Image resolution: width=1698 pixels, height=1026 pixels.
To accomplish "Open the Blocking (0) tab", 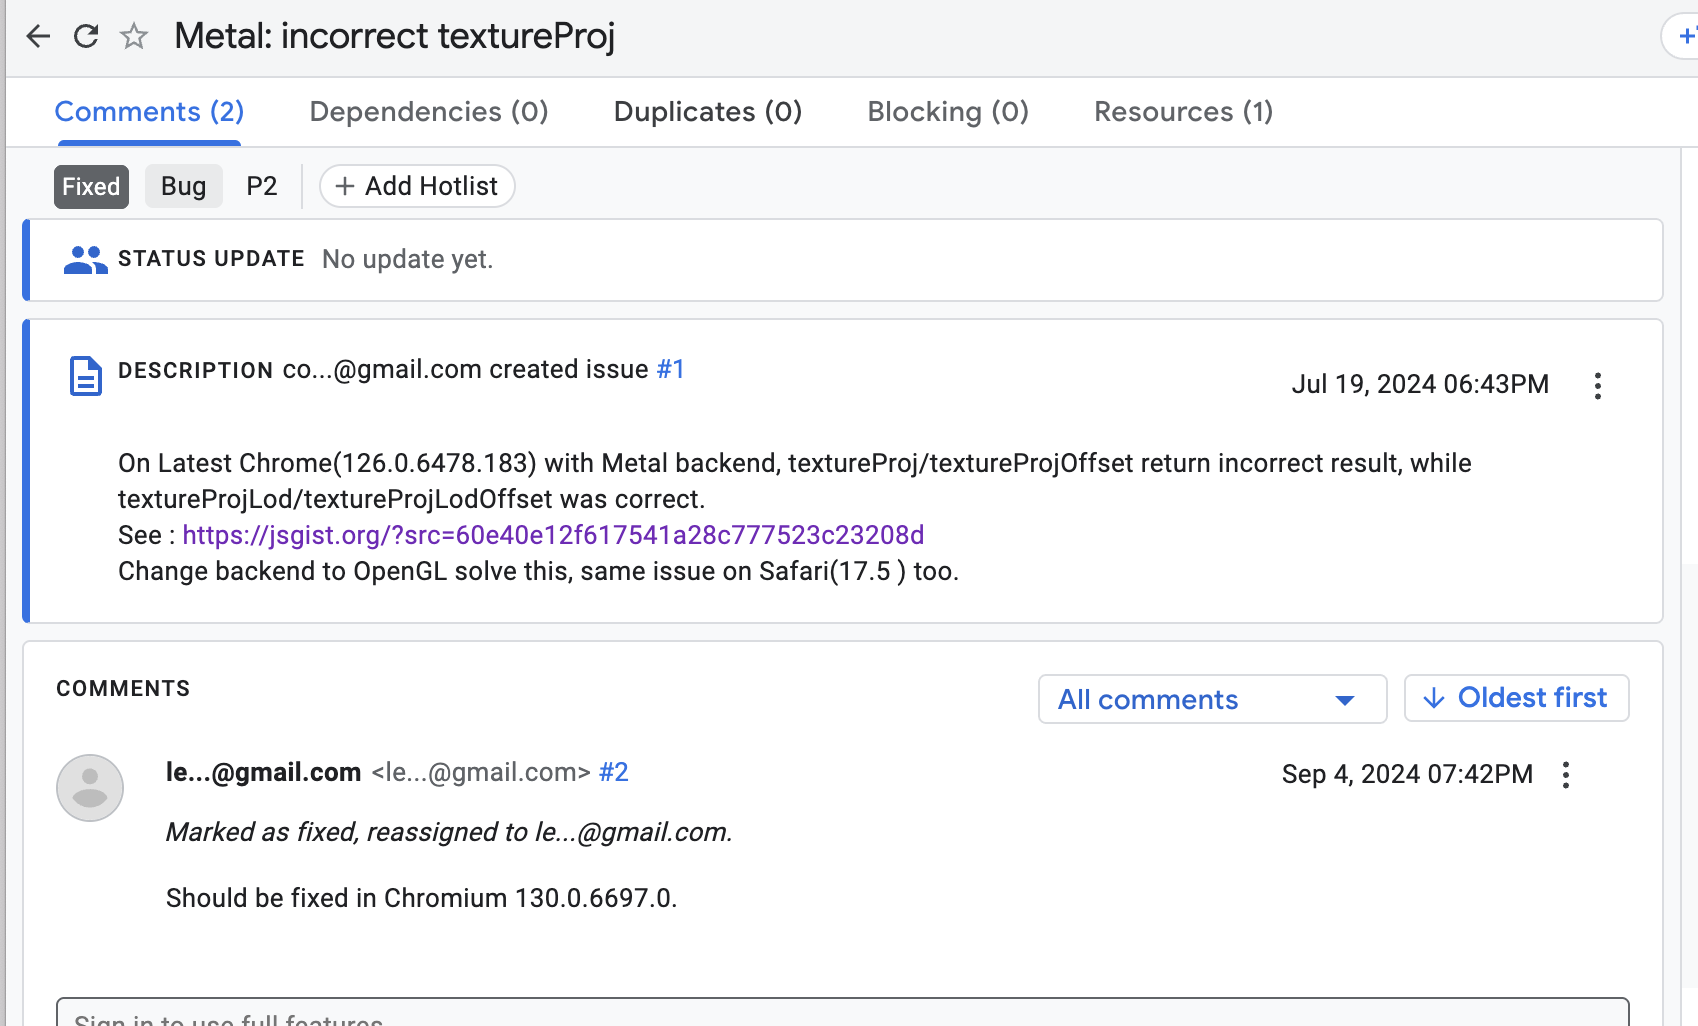I will (947, 112).
